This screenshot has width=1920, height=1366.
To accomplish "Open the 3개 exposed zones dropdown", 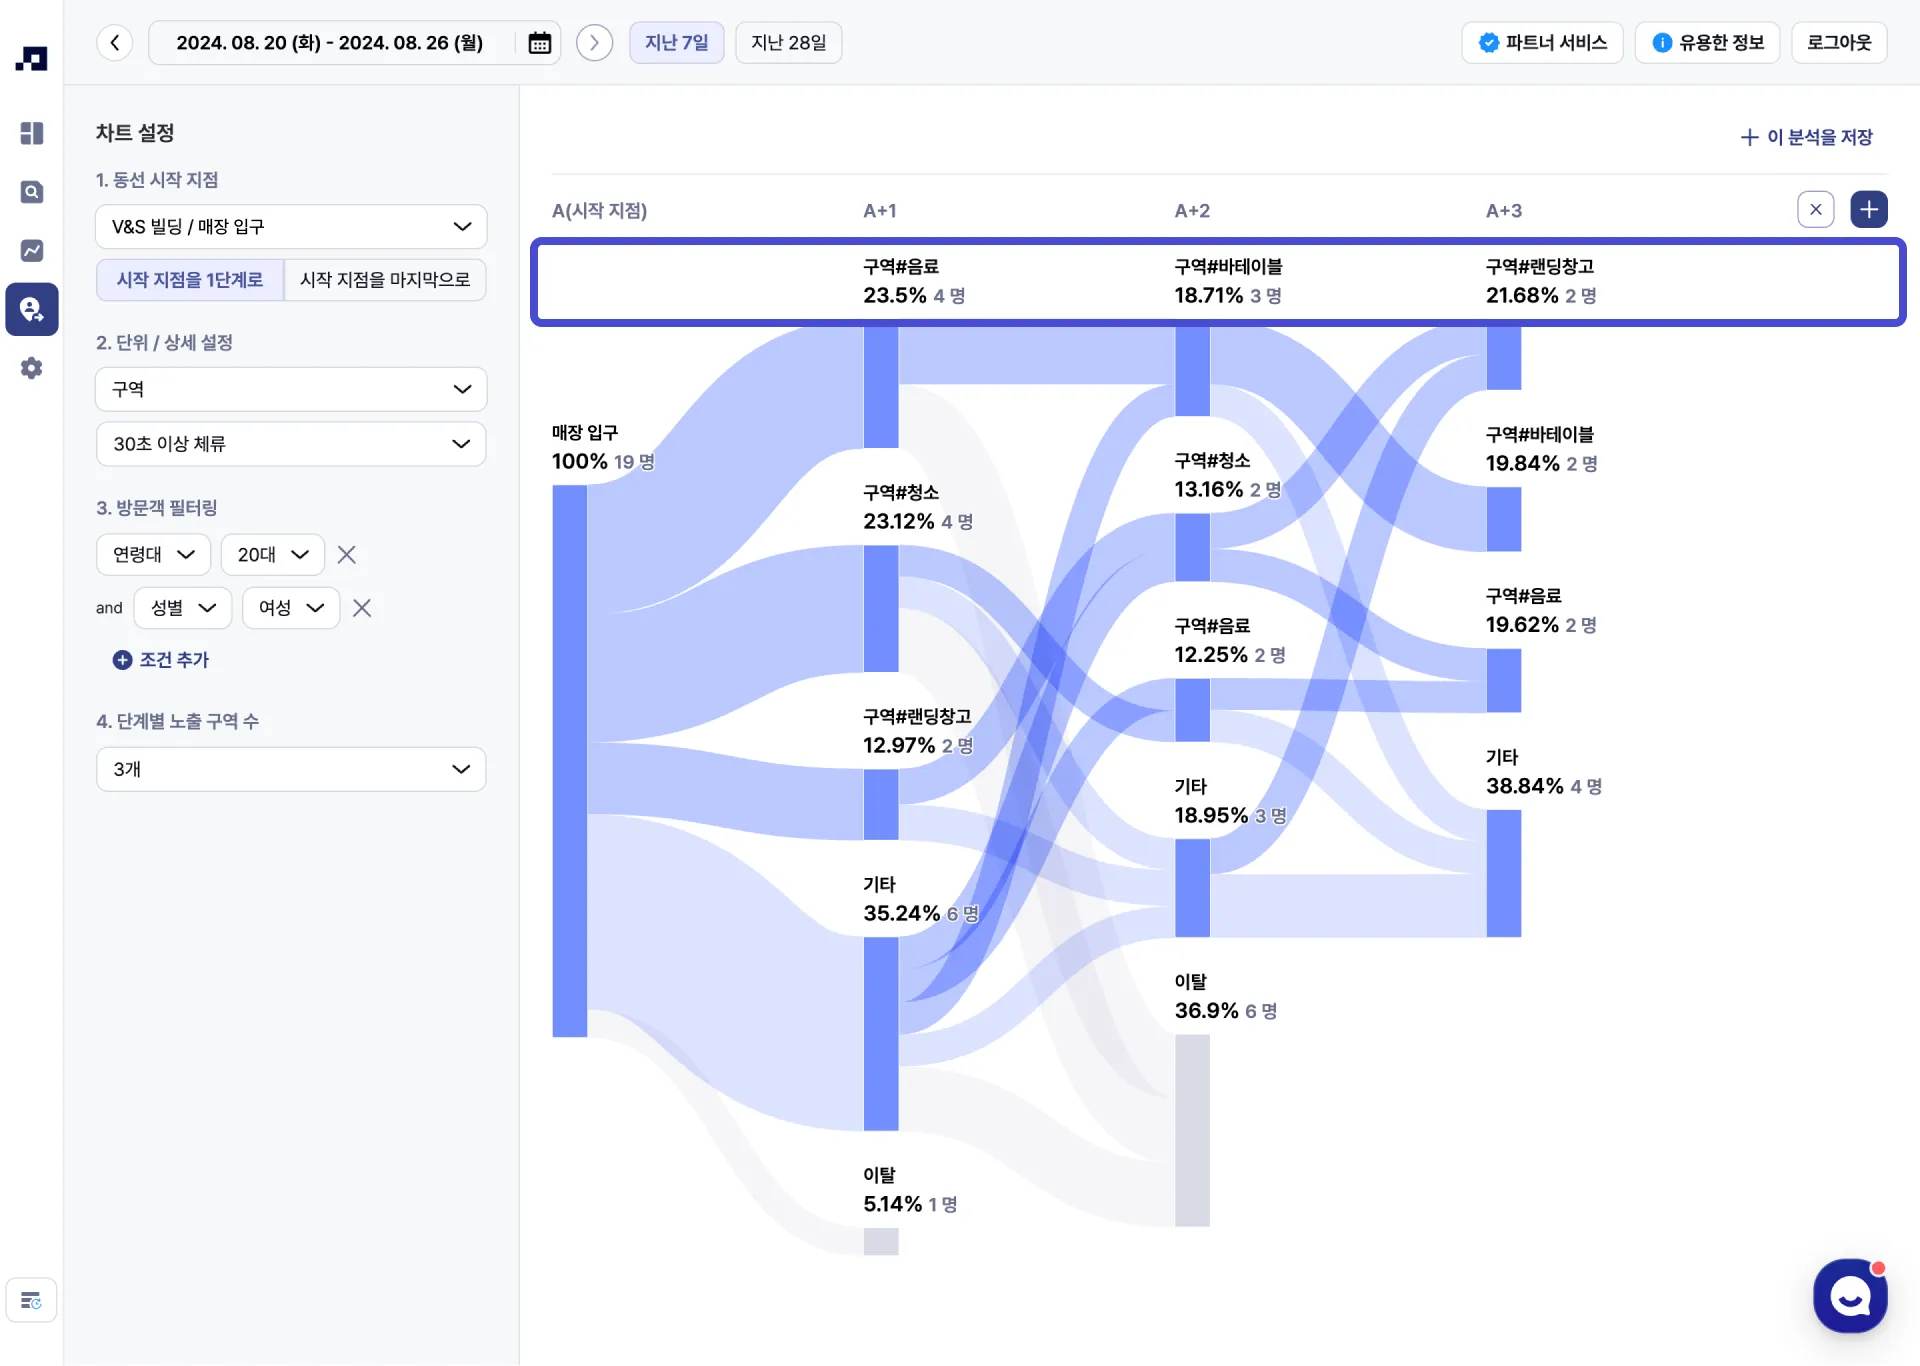I will coord(291,769).
